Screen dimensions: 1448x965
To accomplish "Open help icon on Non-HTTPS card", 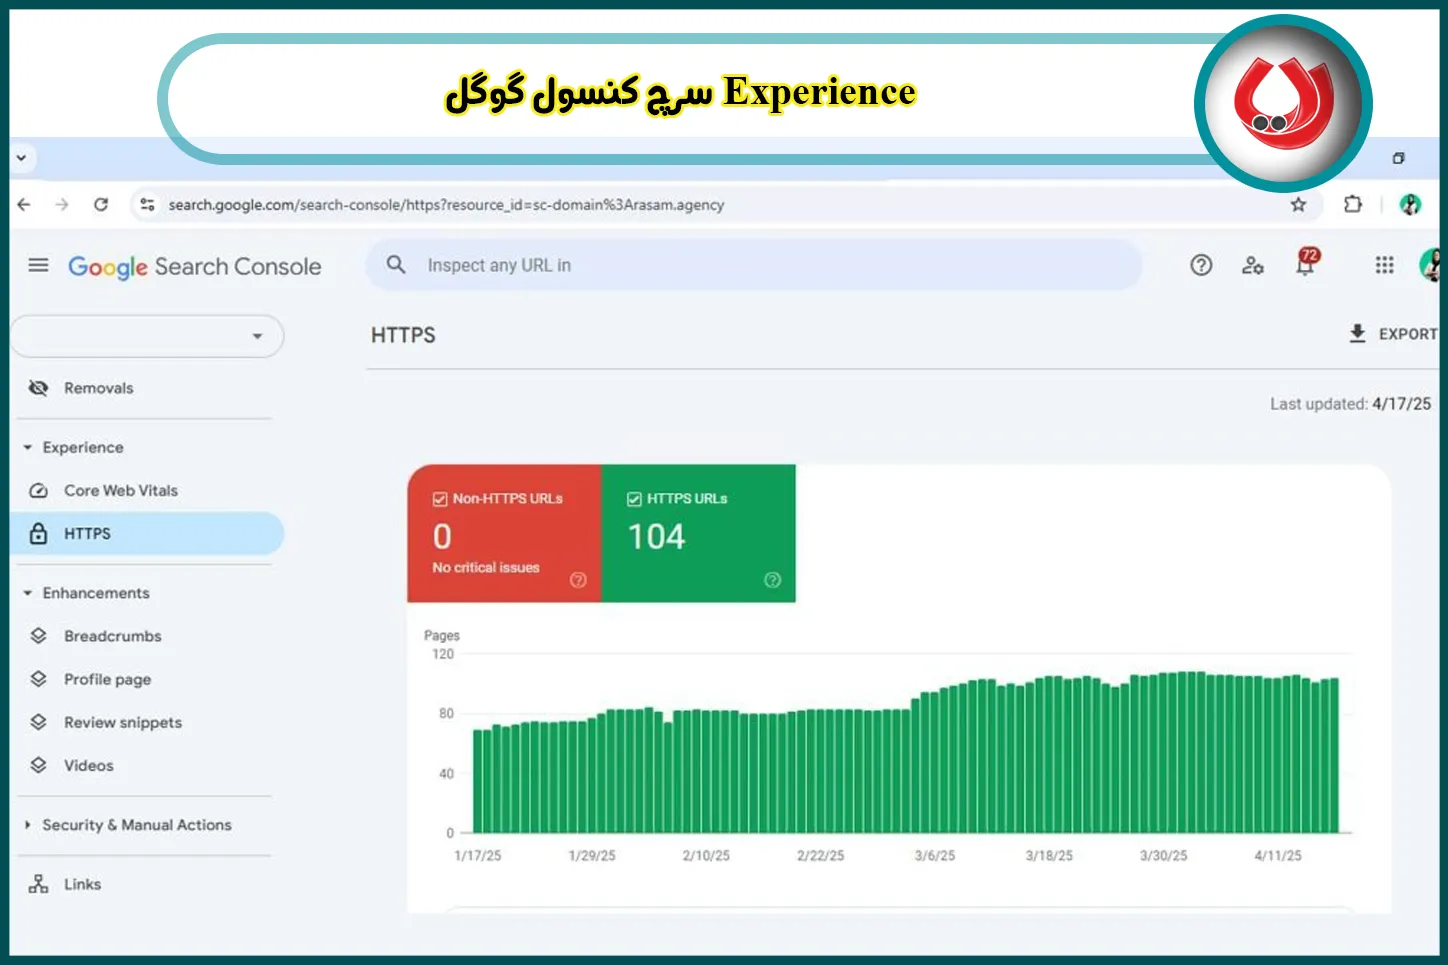I will (578, 580).
